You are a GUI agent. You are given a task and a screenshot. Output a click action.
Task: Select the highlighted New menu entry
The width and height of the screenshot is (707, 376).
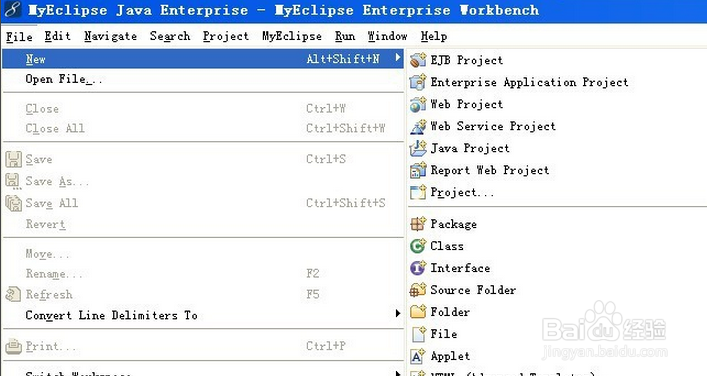[x=202, y=59]
